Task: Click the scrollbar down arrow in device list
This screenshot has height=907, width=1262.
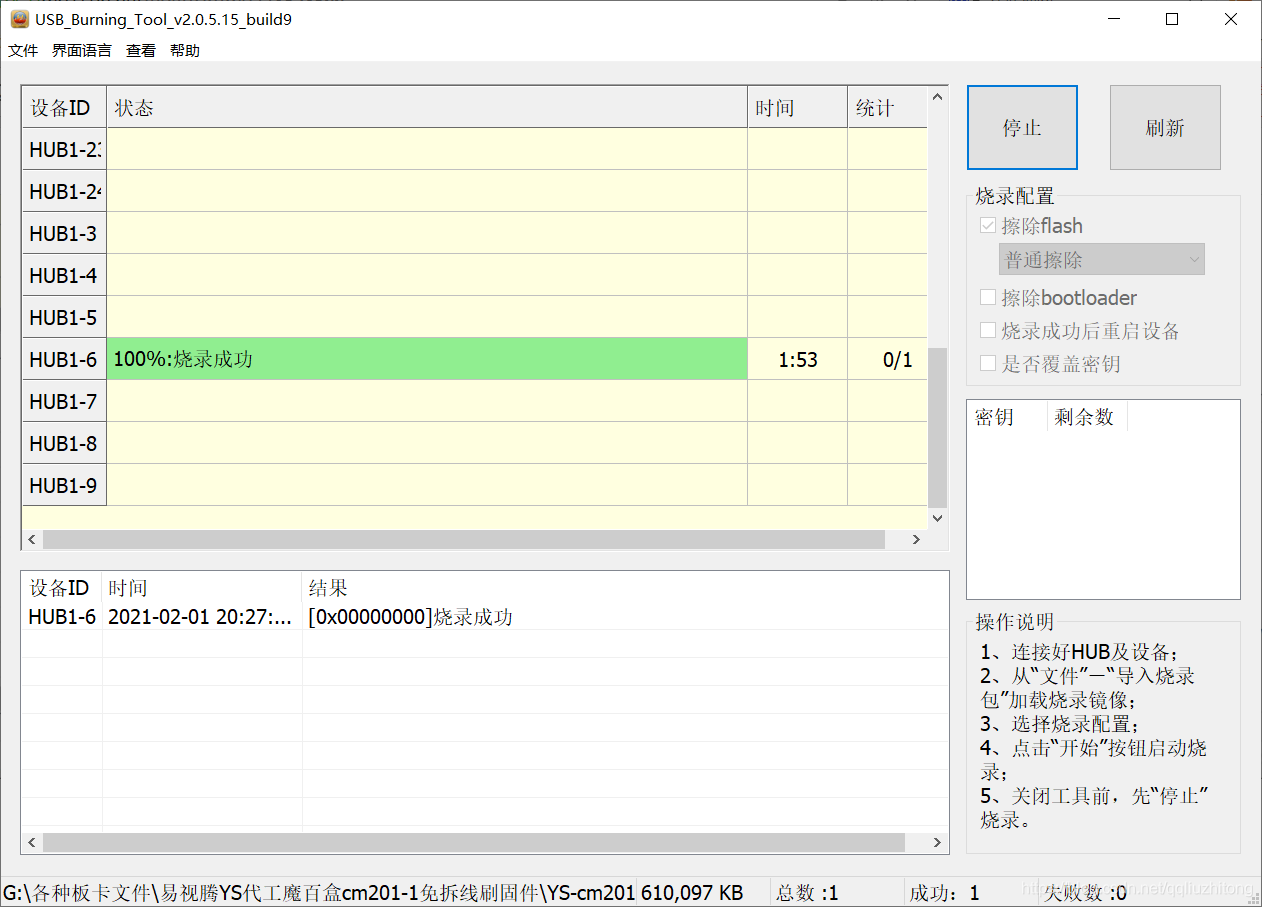Action: 937,518
